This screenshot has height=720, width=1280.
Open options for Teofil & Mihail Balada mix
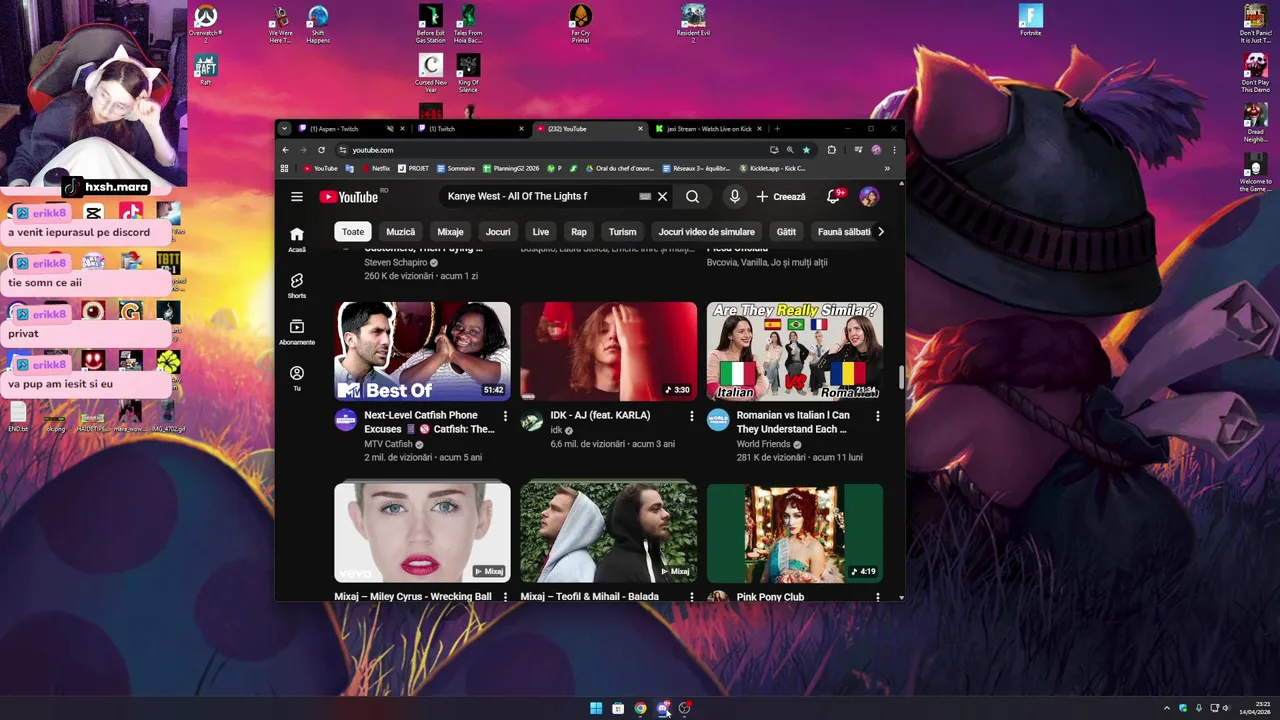(x=691, y=597)
